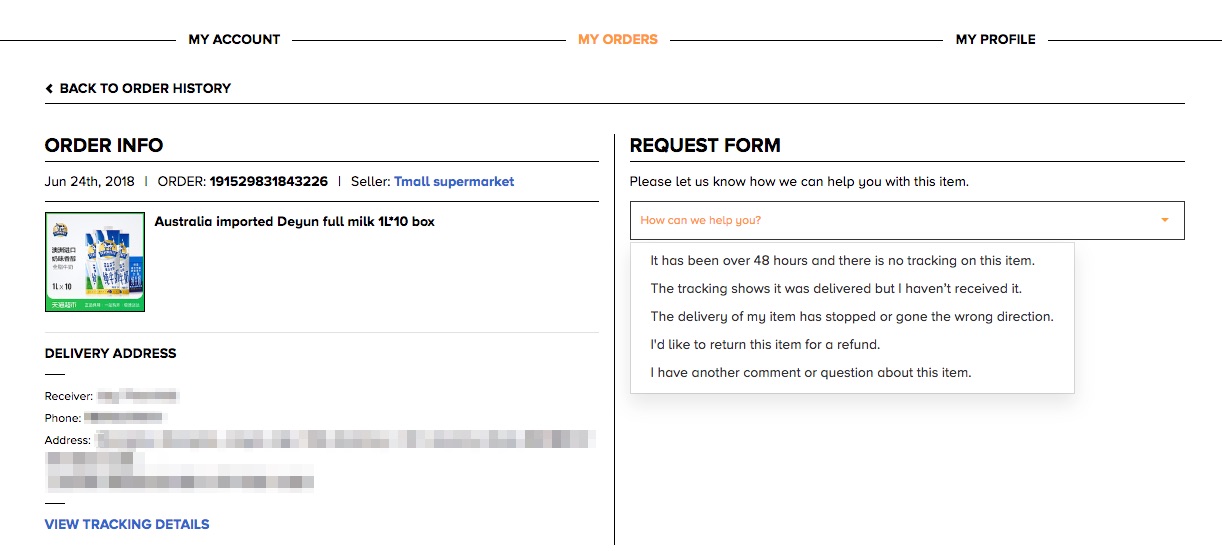Open the Tmall supermarket seller link

click(454, 181)
